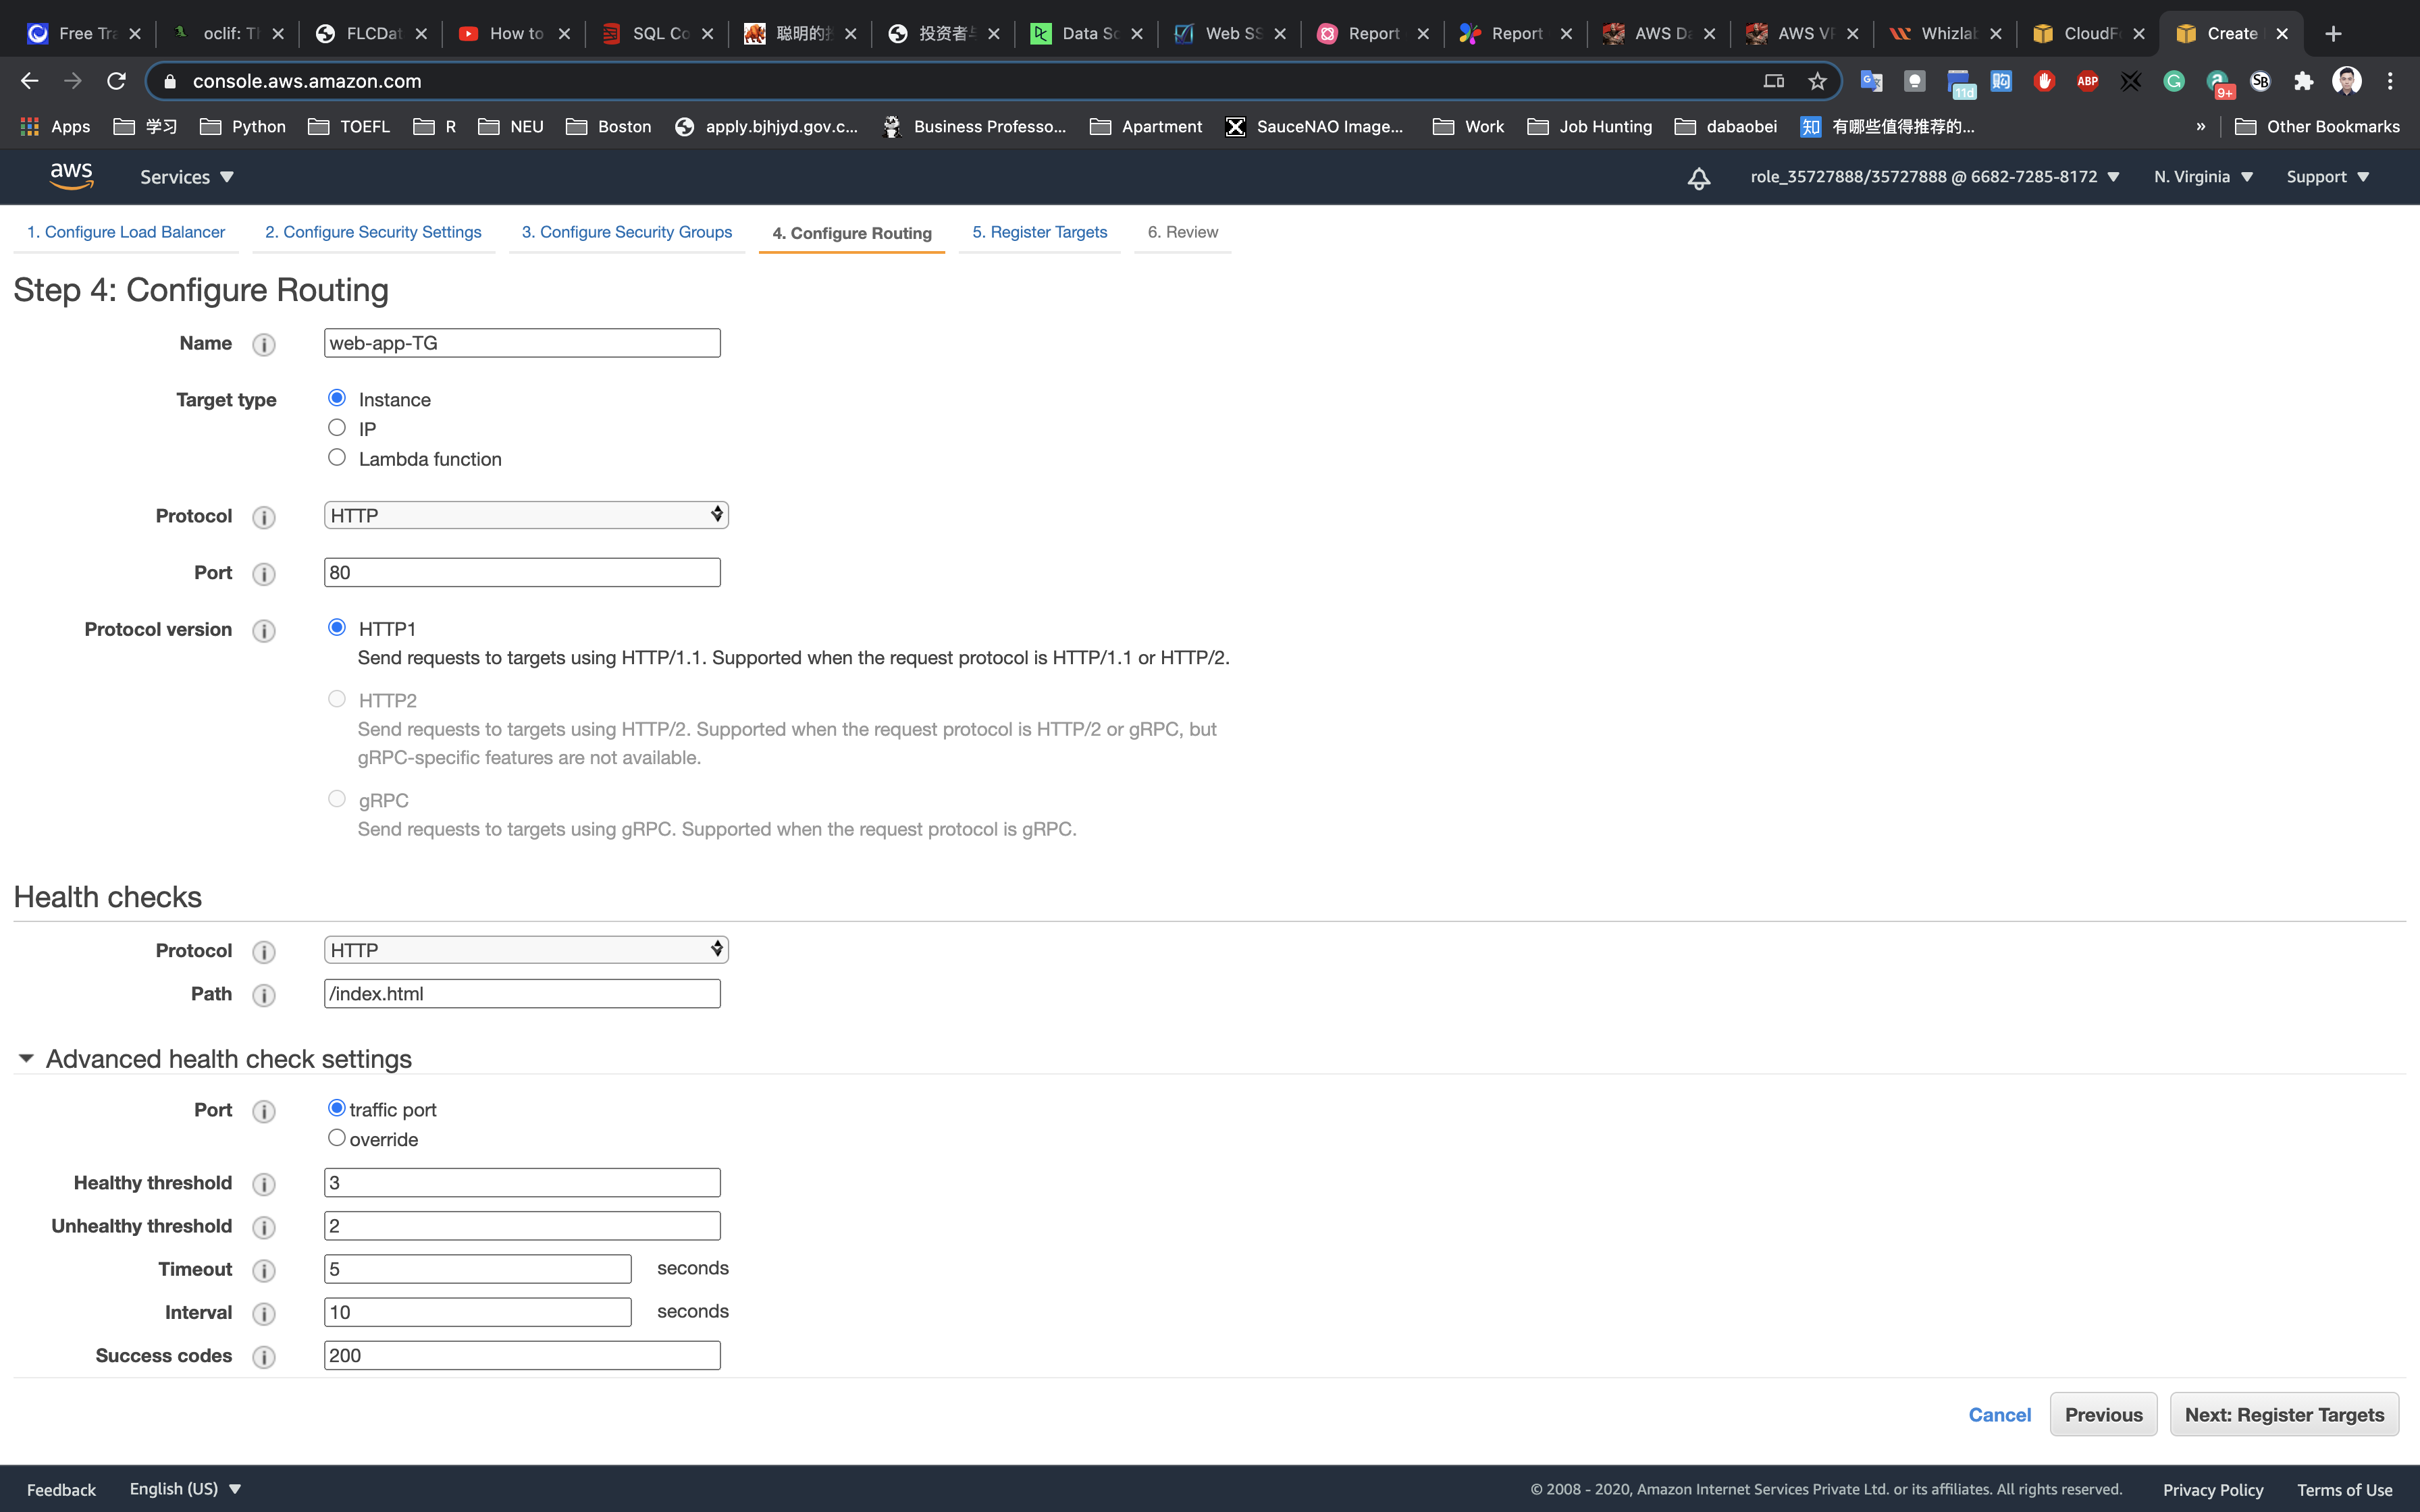The height and width of the screenshot is (1512, 2420).
Task: Open Chrome extensions puzzle icon
Action: (2303, 81)
